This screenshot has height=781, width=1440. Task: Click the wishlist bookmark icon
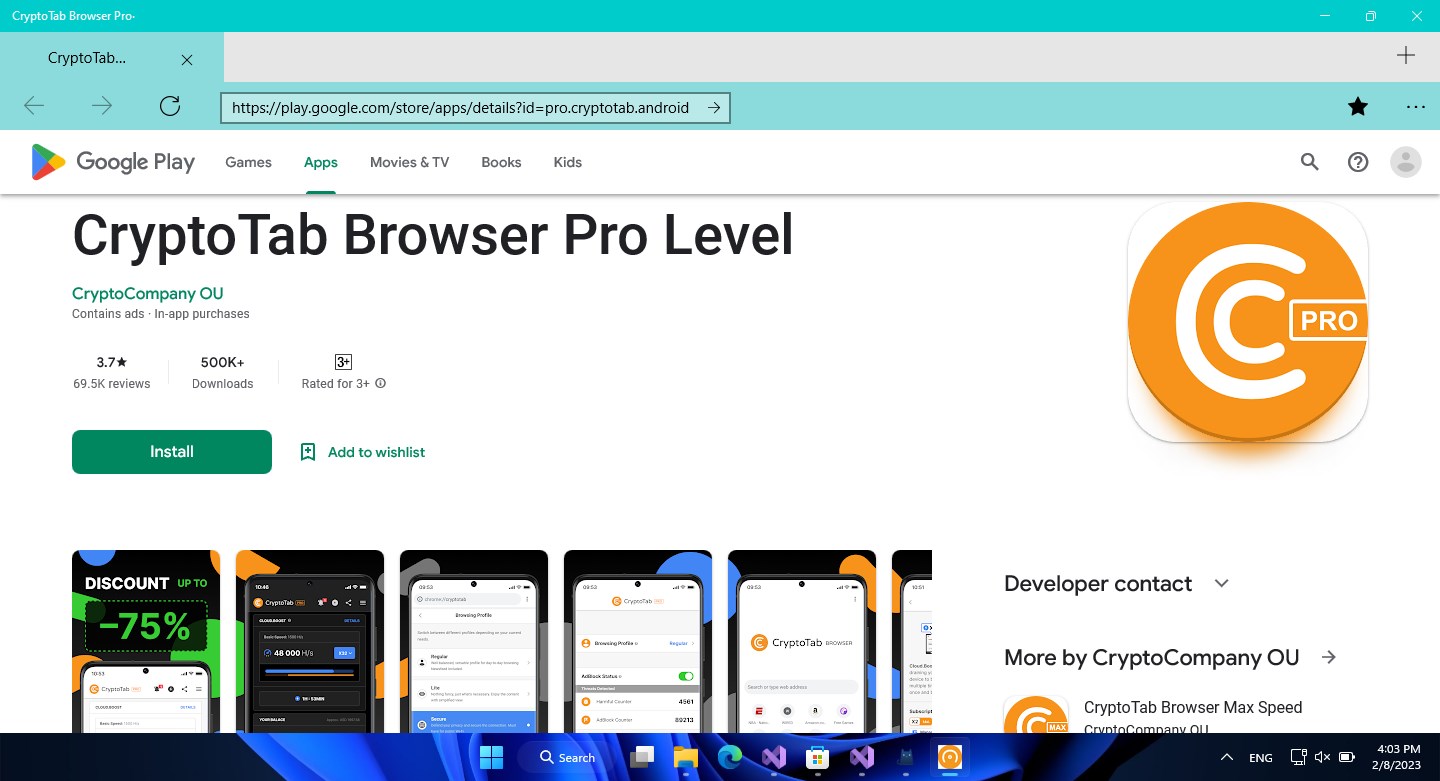tap(308, 452)
